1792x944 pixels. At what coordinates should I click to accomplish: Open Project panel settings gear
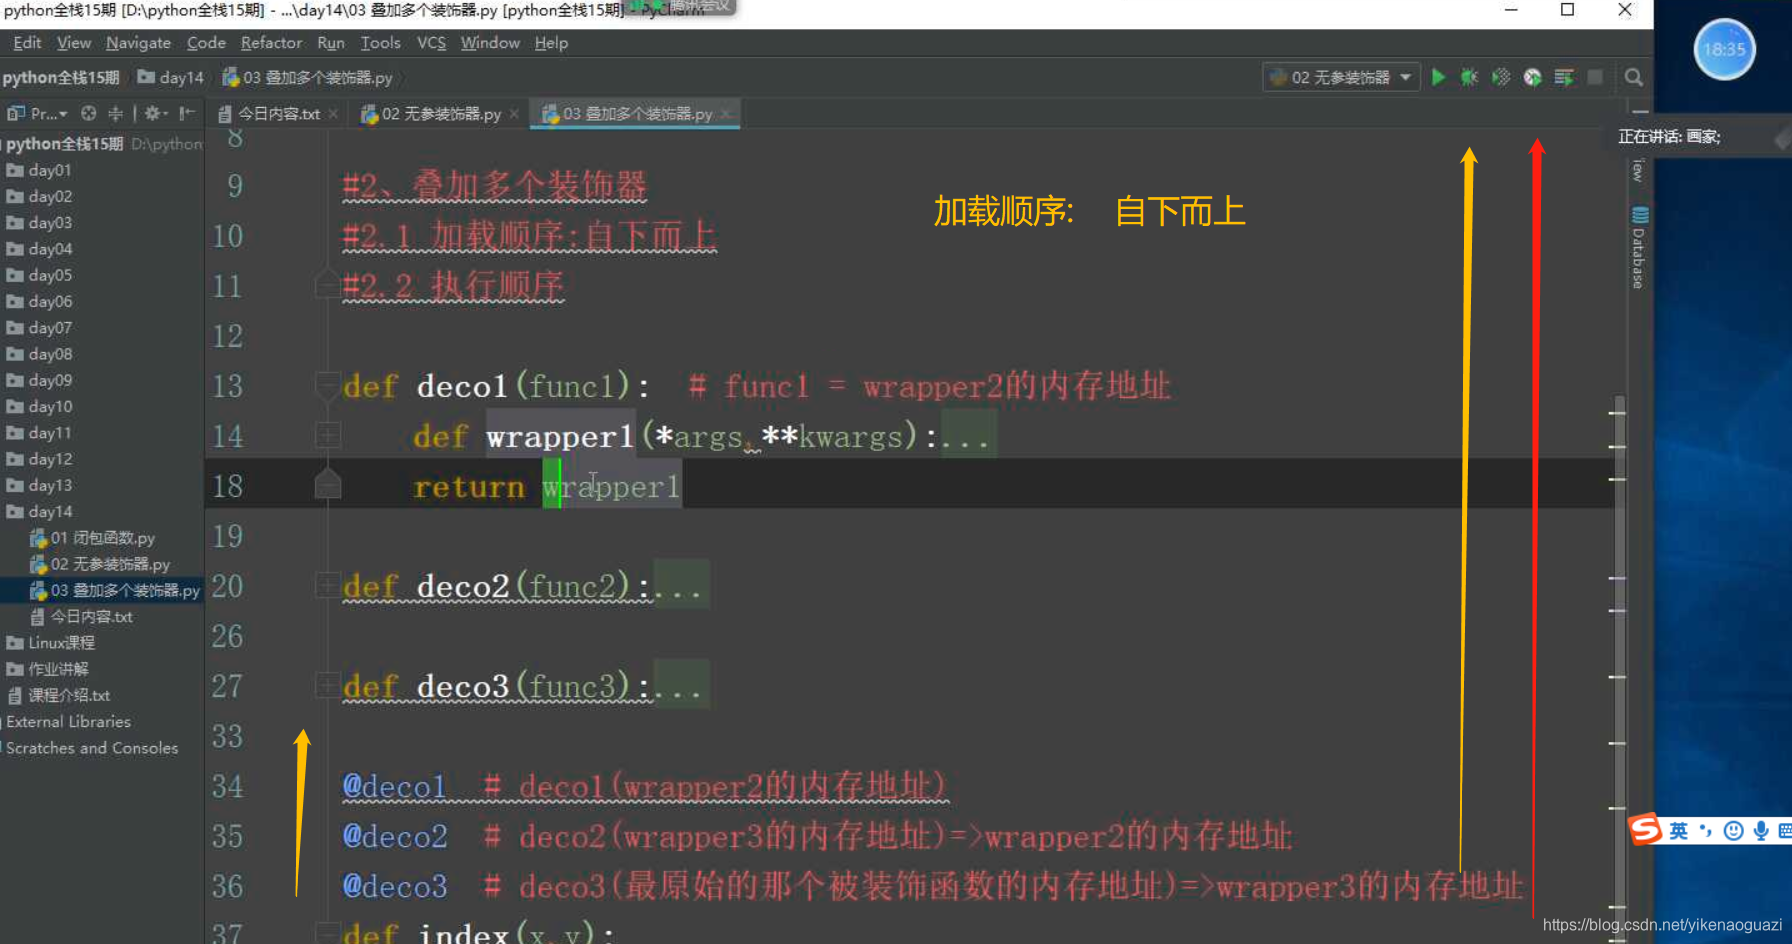point(155,113)
